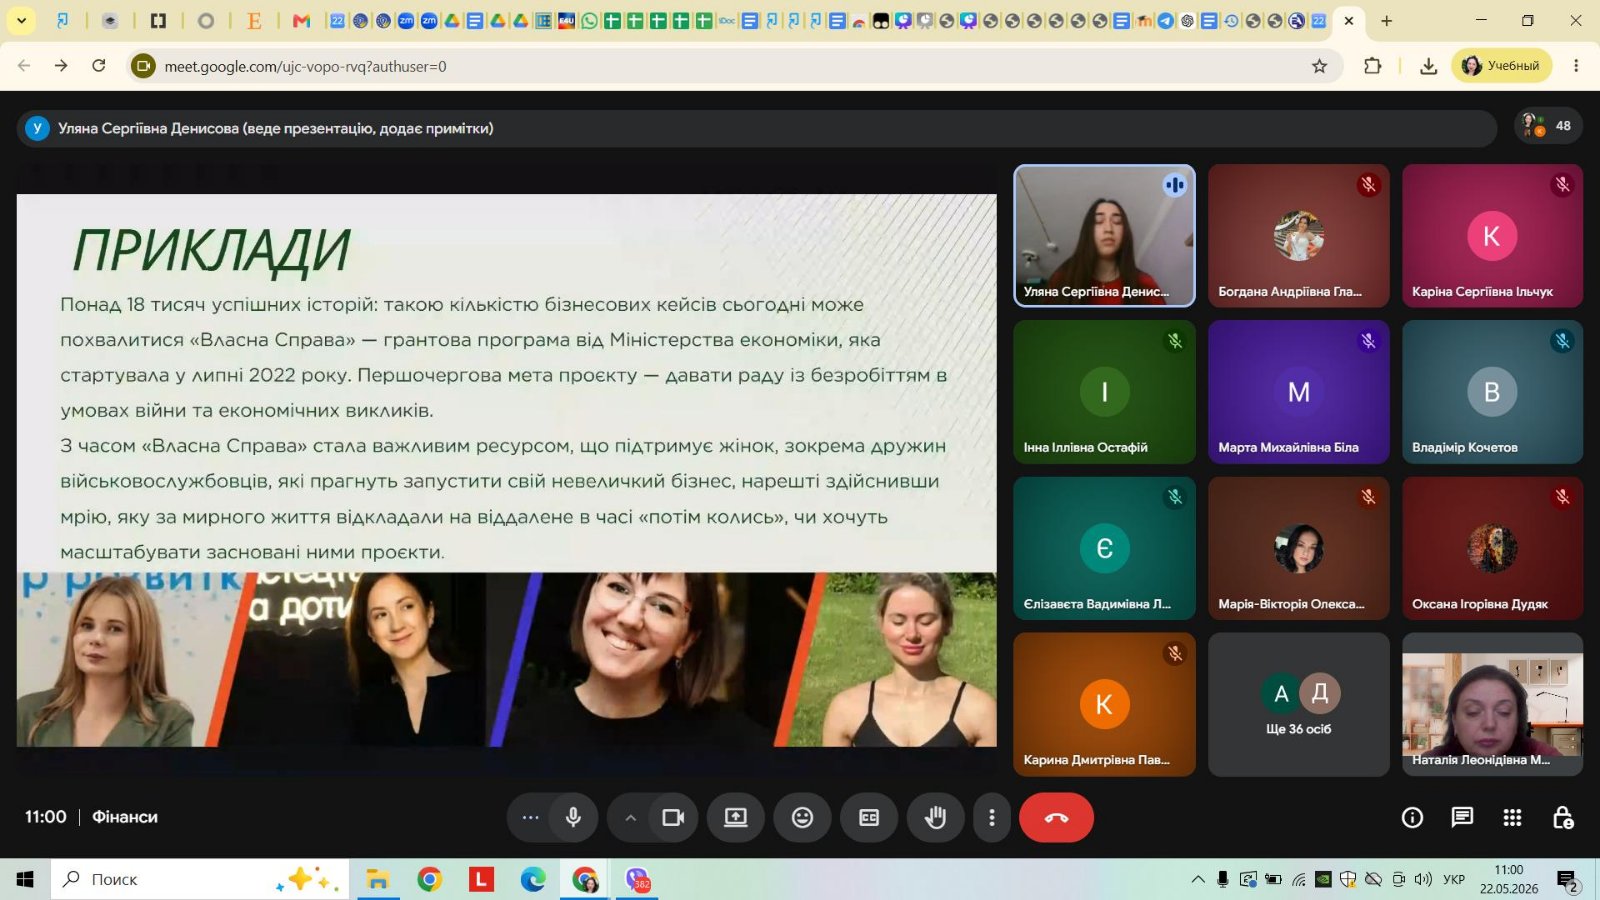Close the active Meet tab
Viewport: 1600px width, 900px height.
[1348, 20]
